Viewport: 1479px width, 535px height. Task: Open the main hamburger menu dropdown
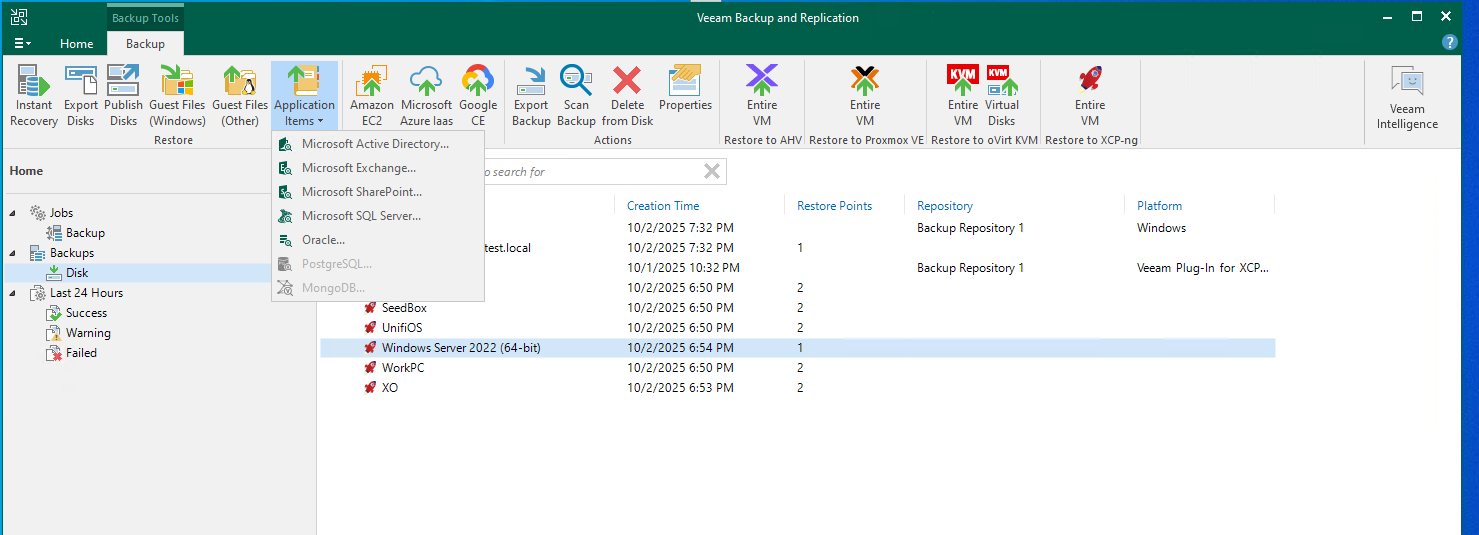click(x=21, y=44)
